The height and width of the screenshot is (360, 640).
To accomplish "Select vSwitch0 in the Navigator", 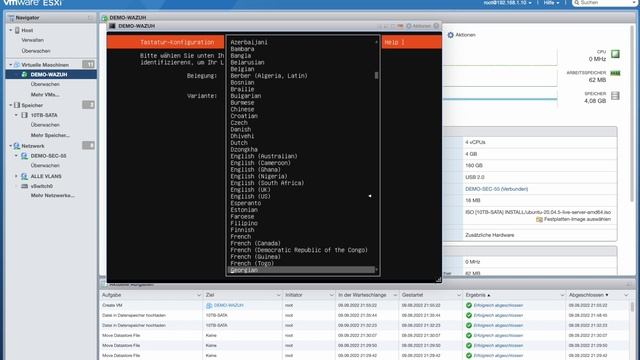I will coord(42,186).
